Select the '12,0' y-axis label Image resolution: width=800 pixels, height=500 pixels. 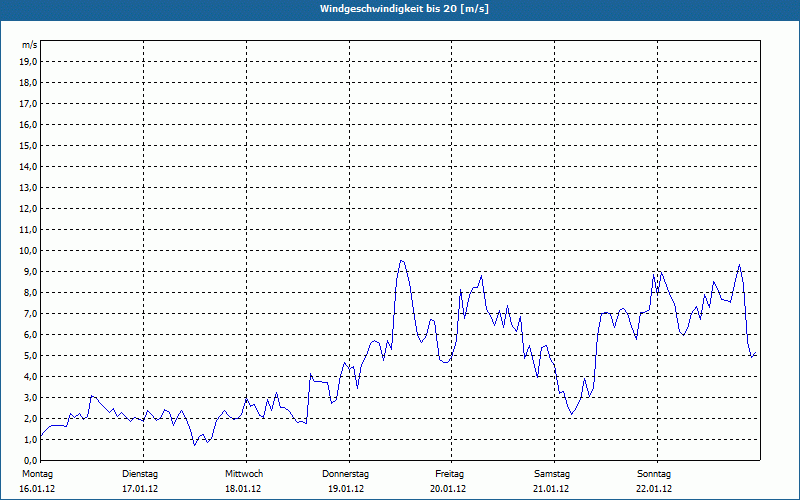[28, 209]
